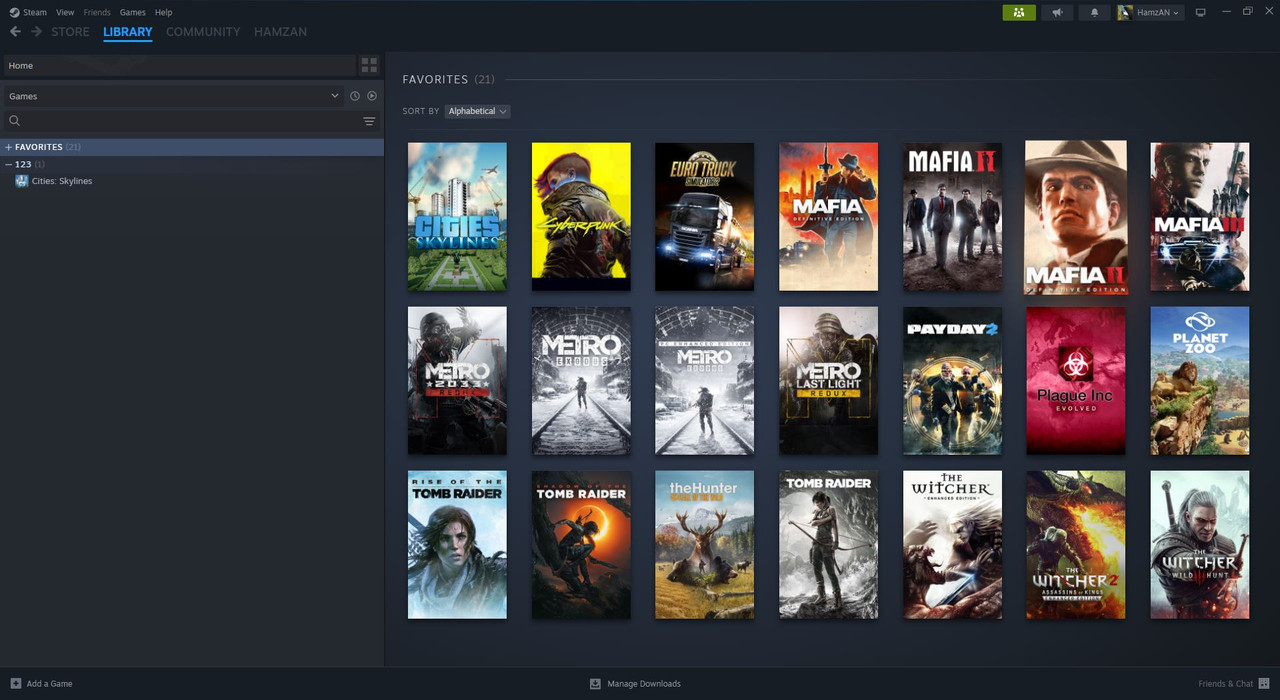Open the Friends & Chat icon
This screenshot has height=700, width=1280.
[x=1264, y=684]
